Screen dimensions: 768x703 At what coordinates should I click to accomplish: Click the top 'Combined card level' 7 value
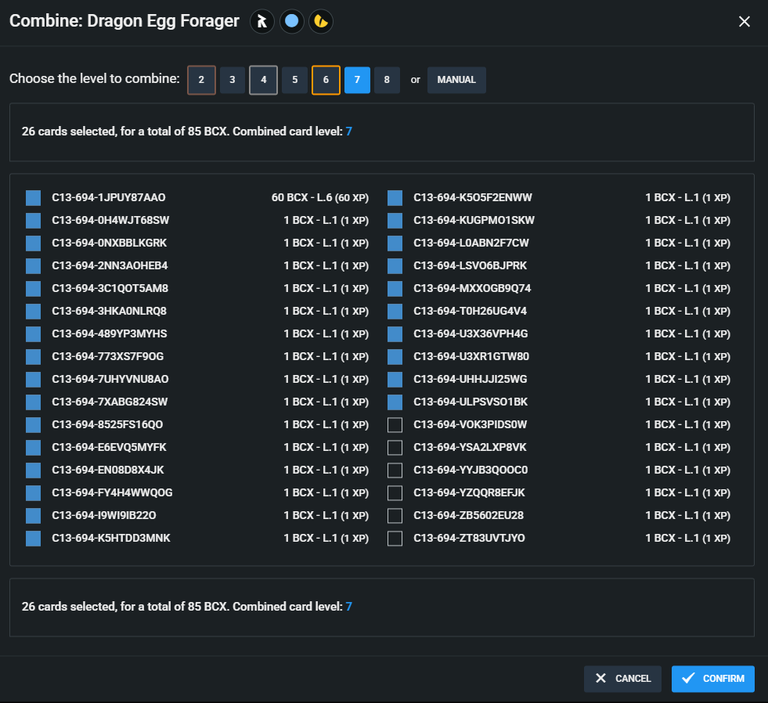[349, 131]
